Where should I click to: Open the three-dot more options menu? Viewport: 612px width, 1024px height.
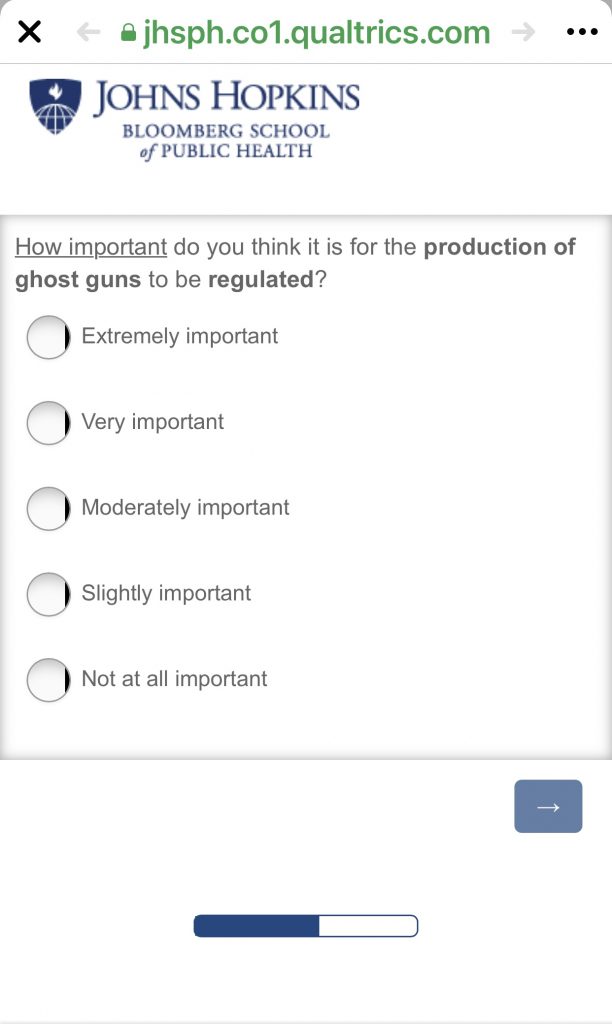click(581, 32)
